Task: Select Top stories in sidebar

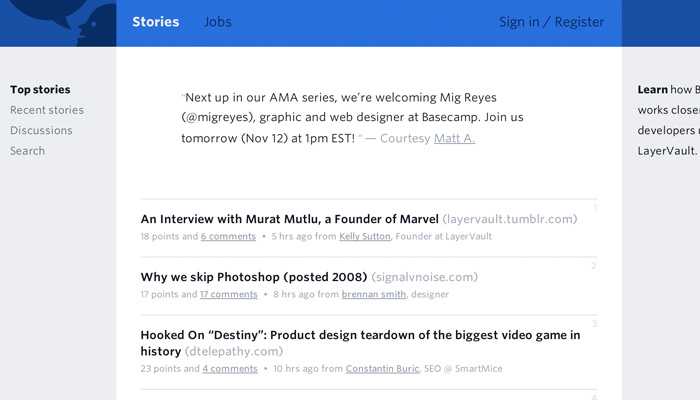Action: coord(40,90)
